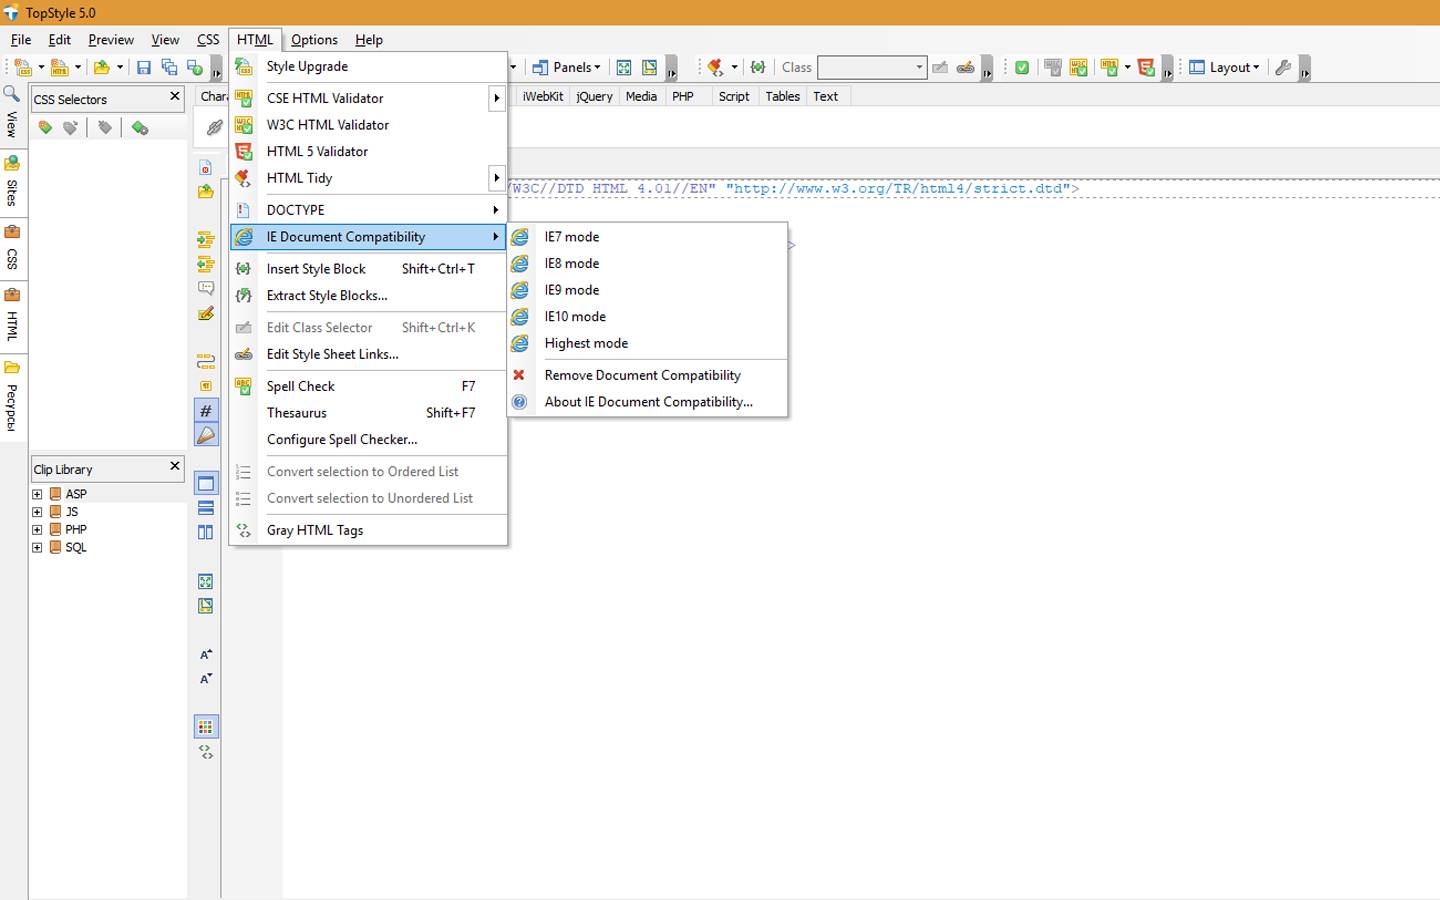Run the W3C HTML Validator menu item
Screen dimensions: 1440x900
tap(368, 125)
